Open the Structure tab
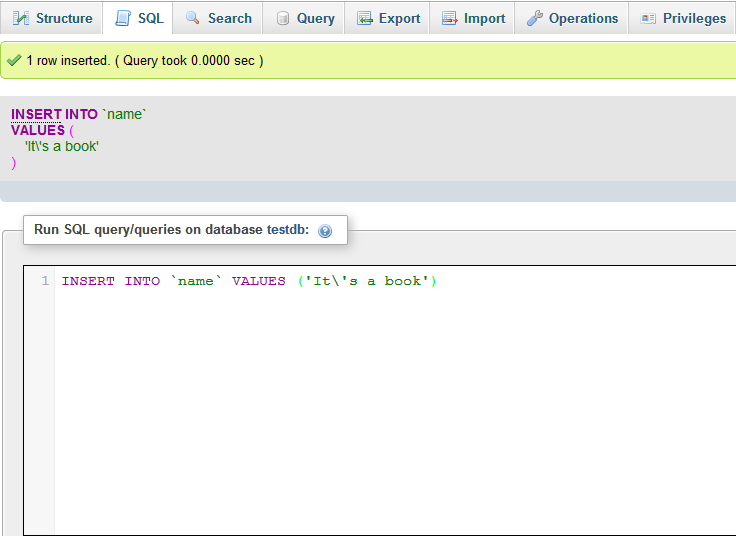 (51, 18)
